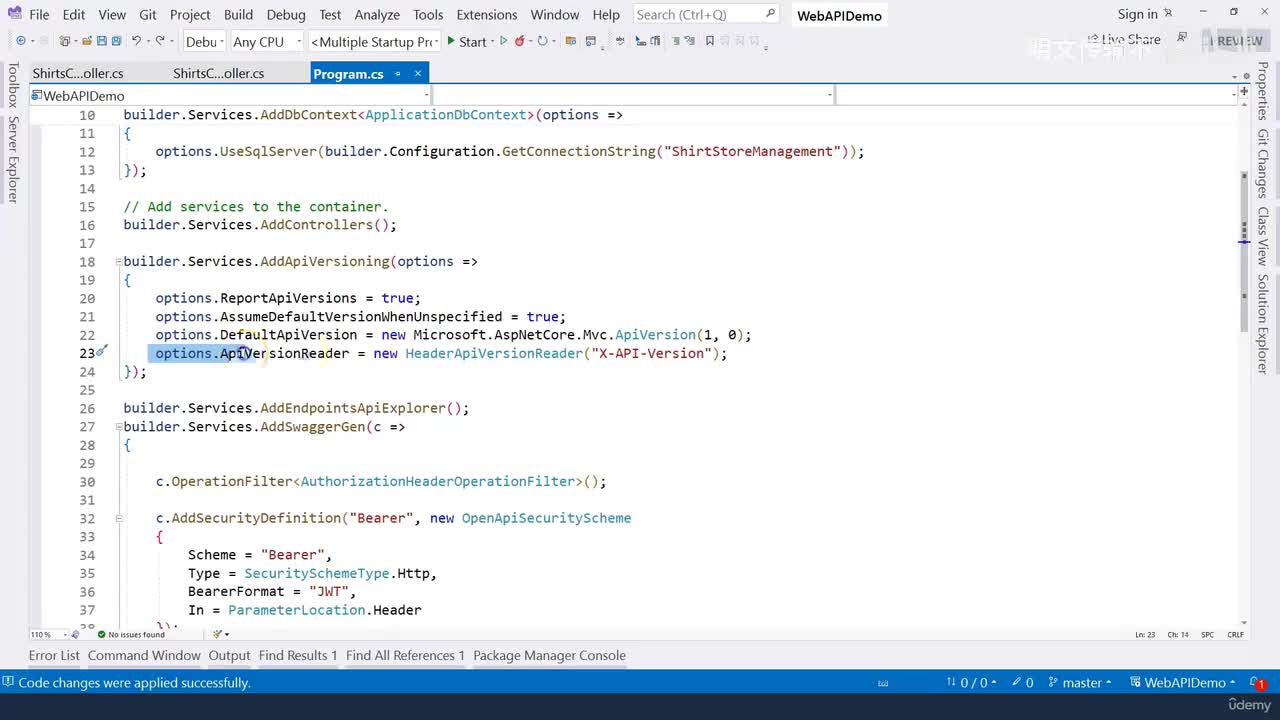Open the WebAPIDemo repository dropdown in status bar
The image size is (1280, 720).
point(1183,682)
